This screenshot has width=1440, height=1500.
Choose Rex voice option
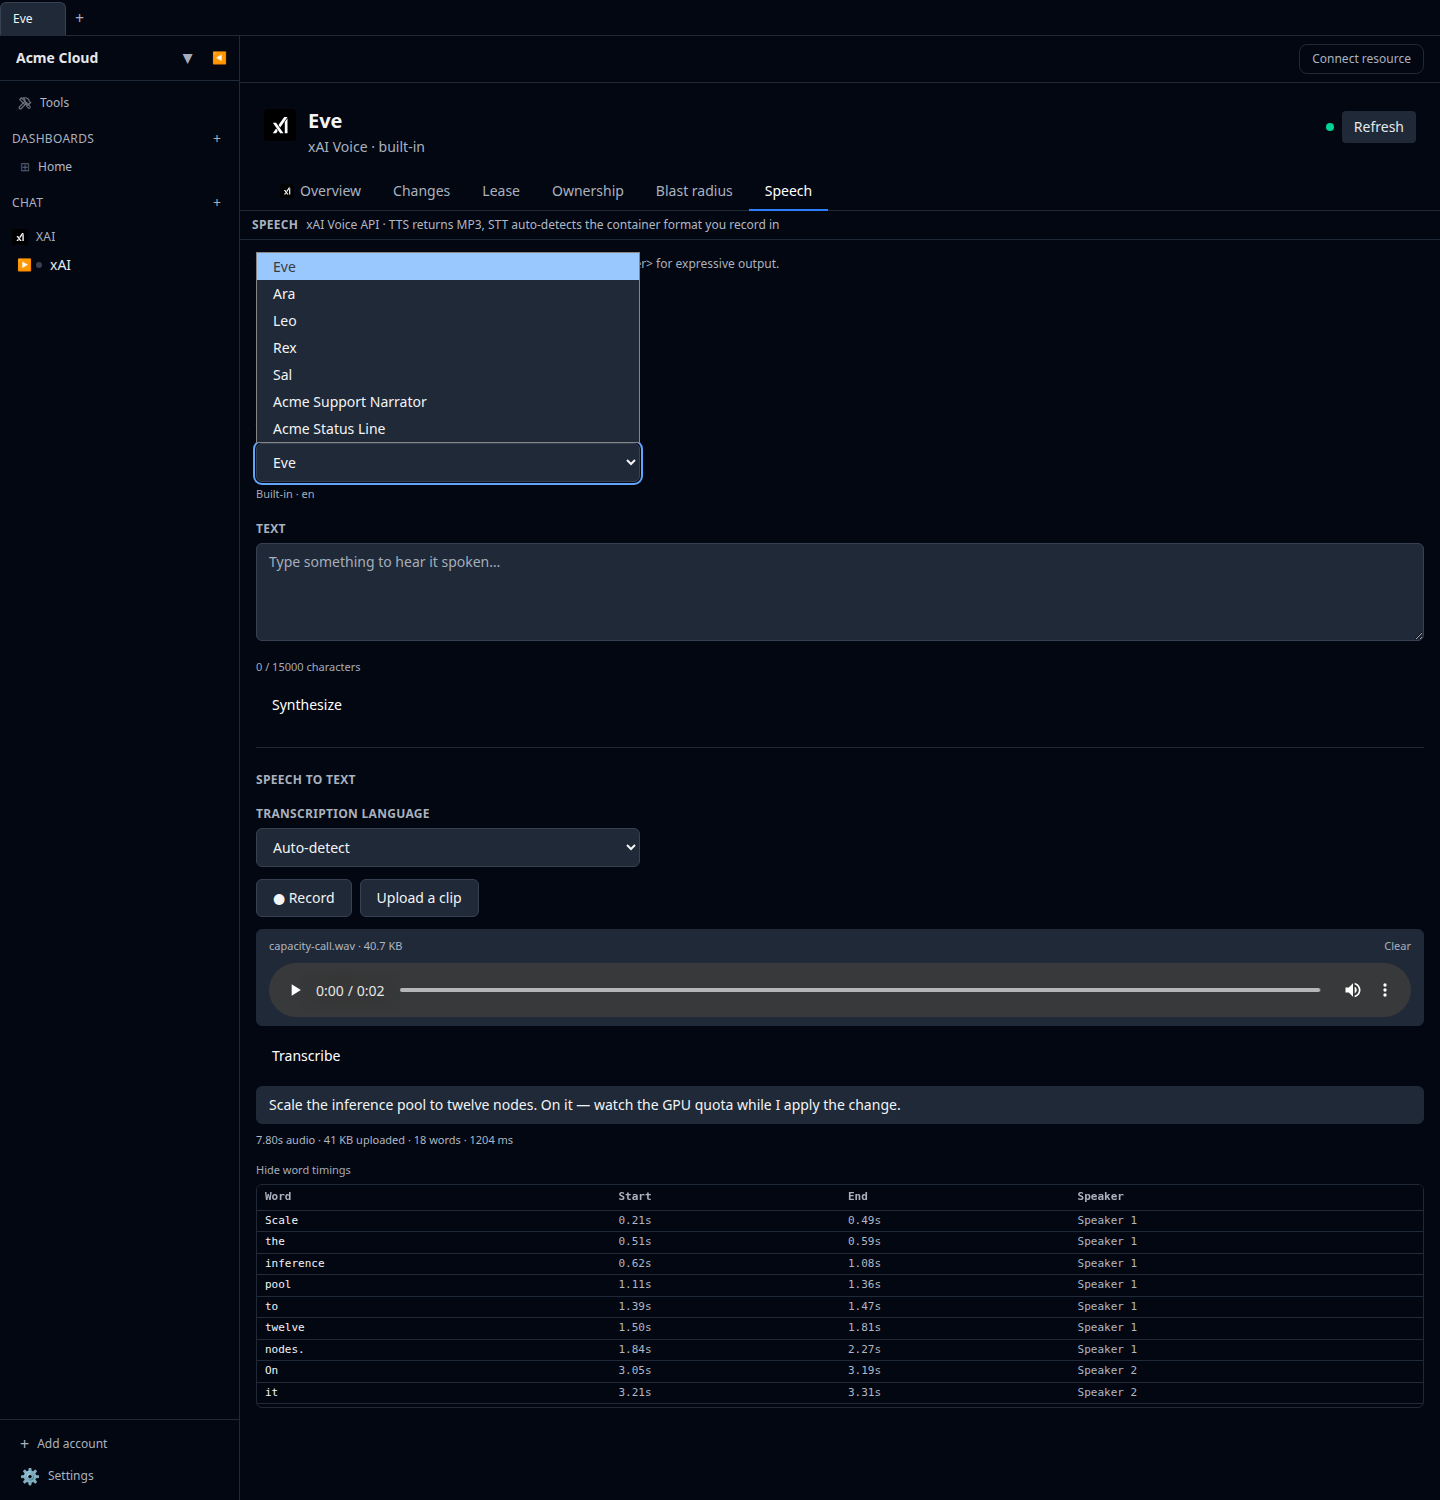click(x=448, y=348)
